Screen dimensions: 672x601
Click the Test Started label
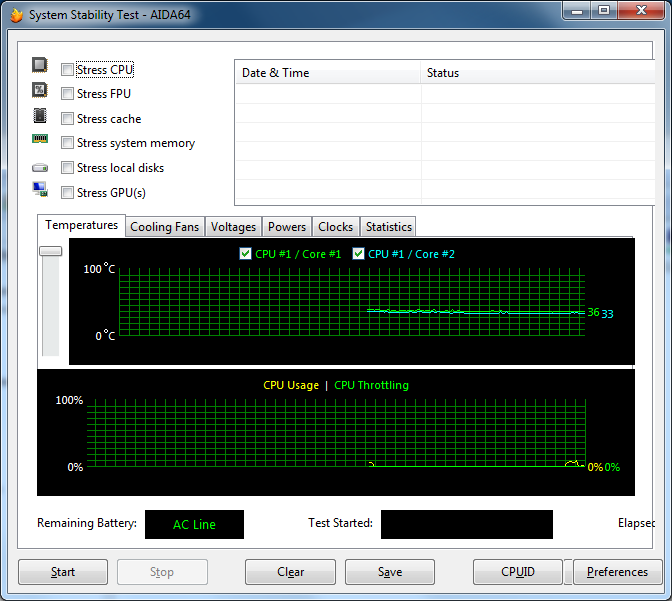click(340, 523)
